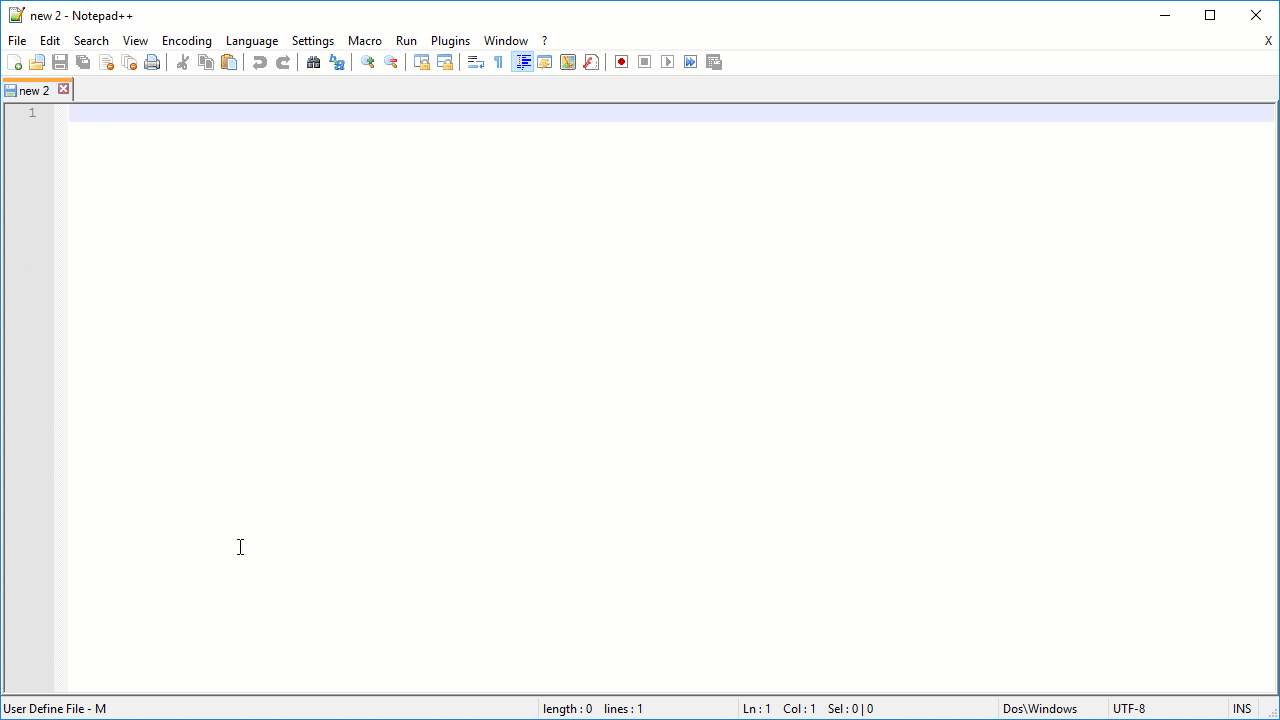Close the 'new 2' tab with red X

pos(63,89)
